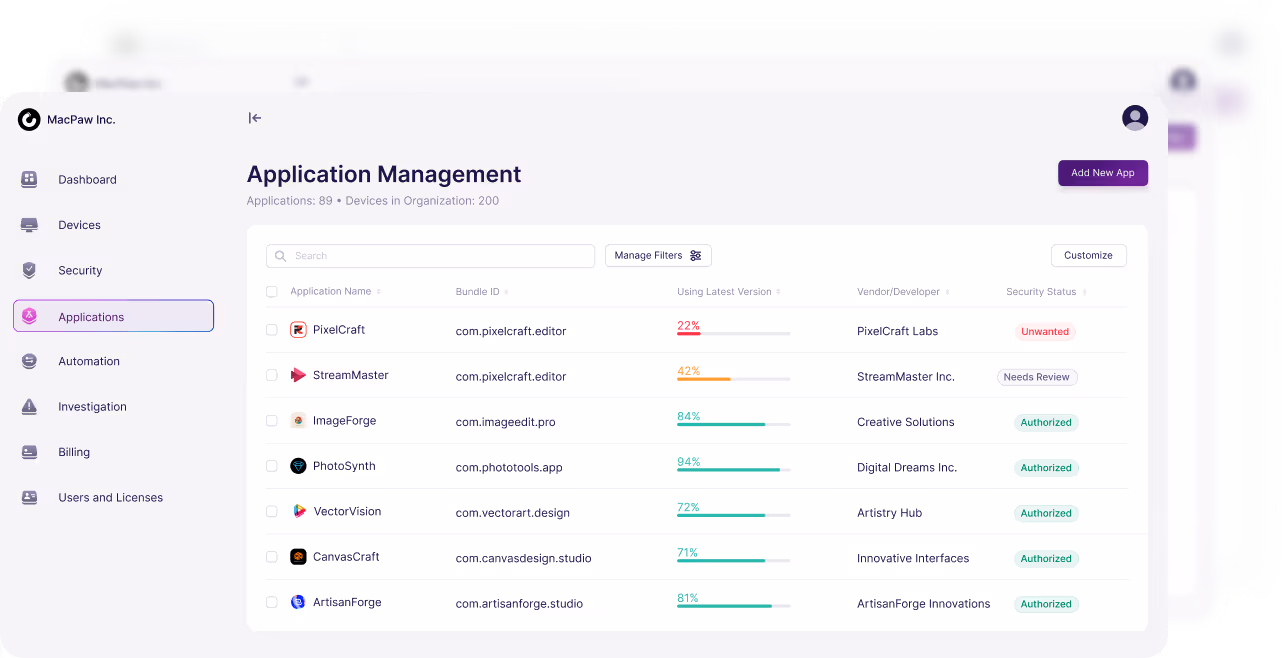Click the Authorized badge for ArtisanForge

(x=1046, y=604)
